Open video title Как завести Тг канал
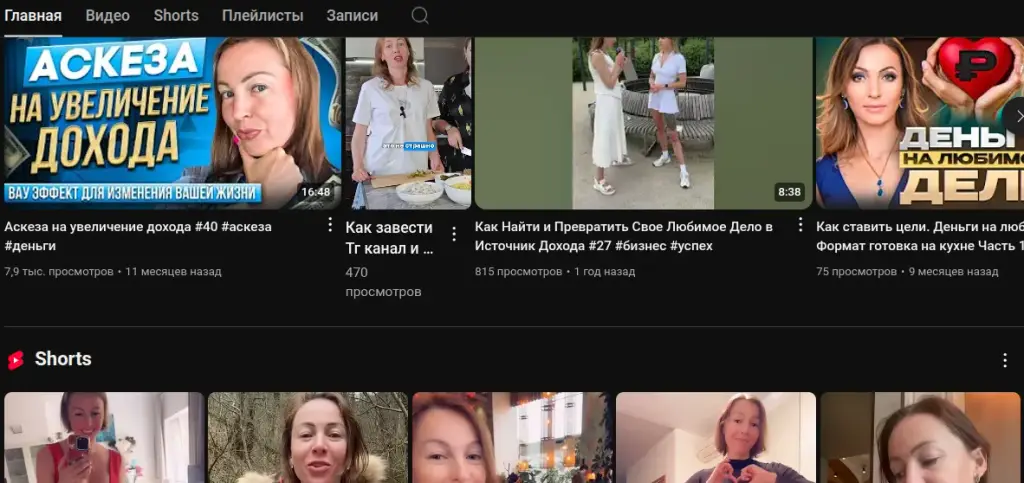This screenshot has width=1024, height=483. [x=389, y=238]
